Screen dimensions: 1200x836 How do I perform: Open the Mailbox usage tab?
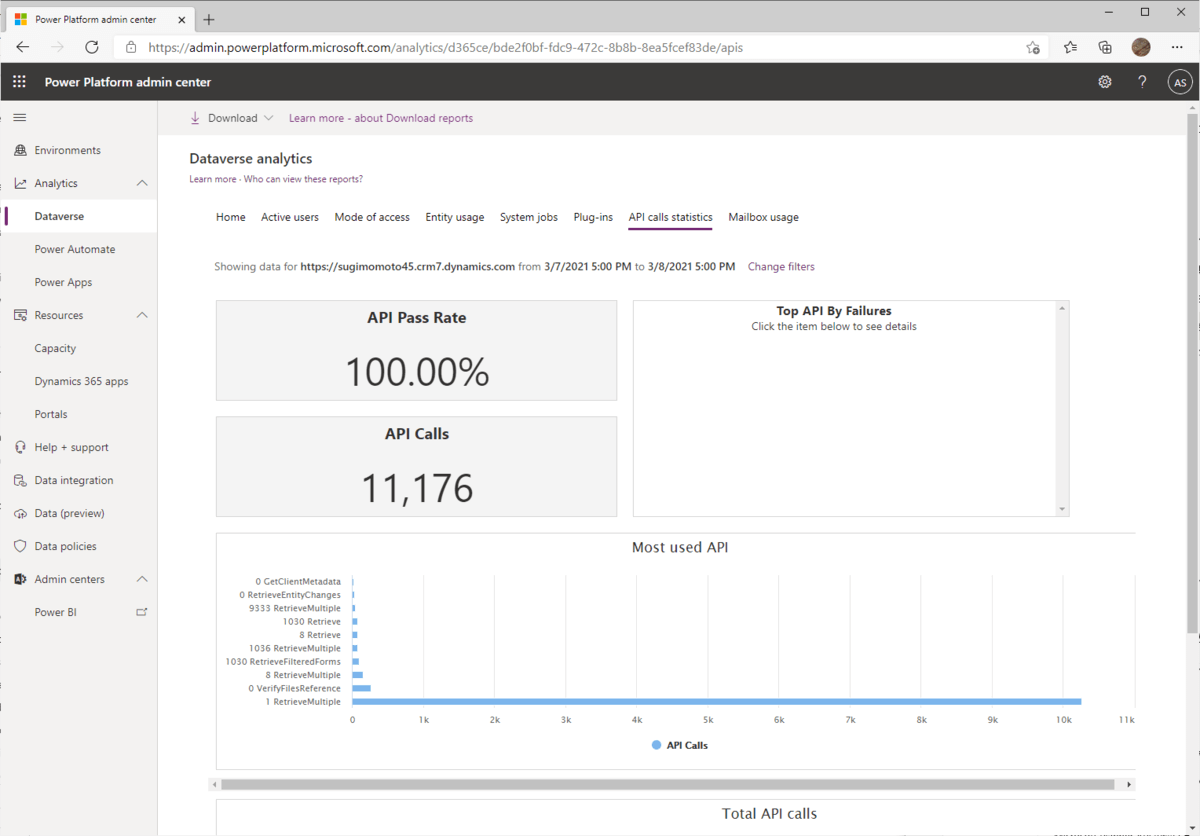tap(763, 217)
